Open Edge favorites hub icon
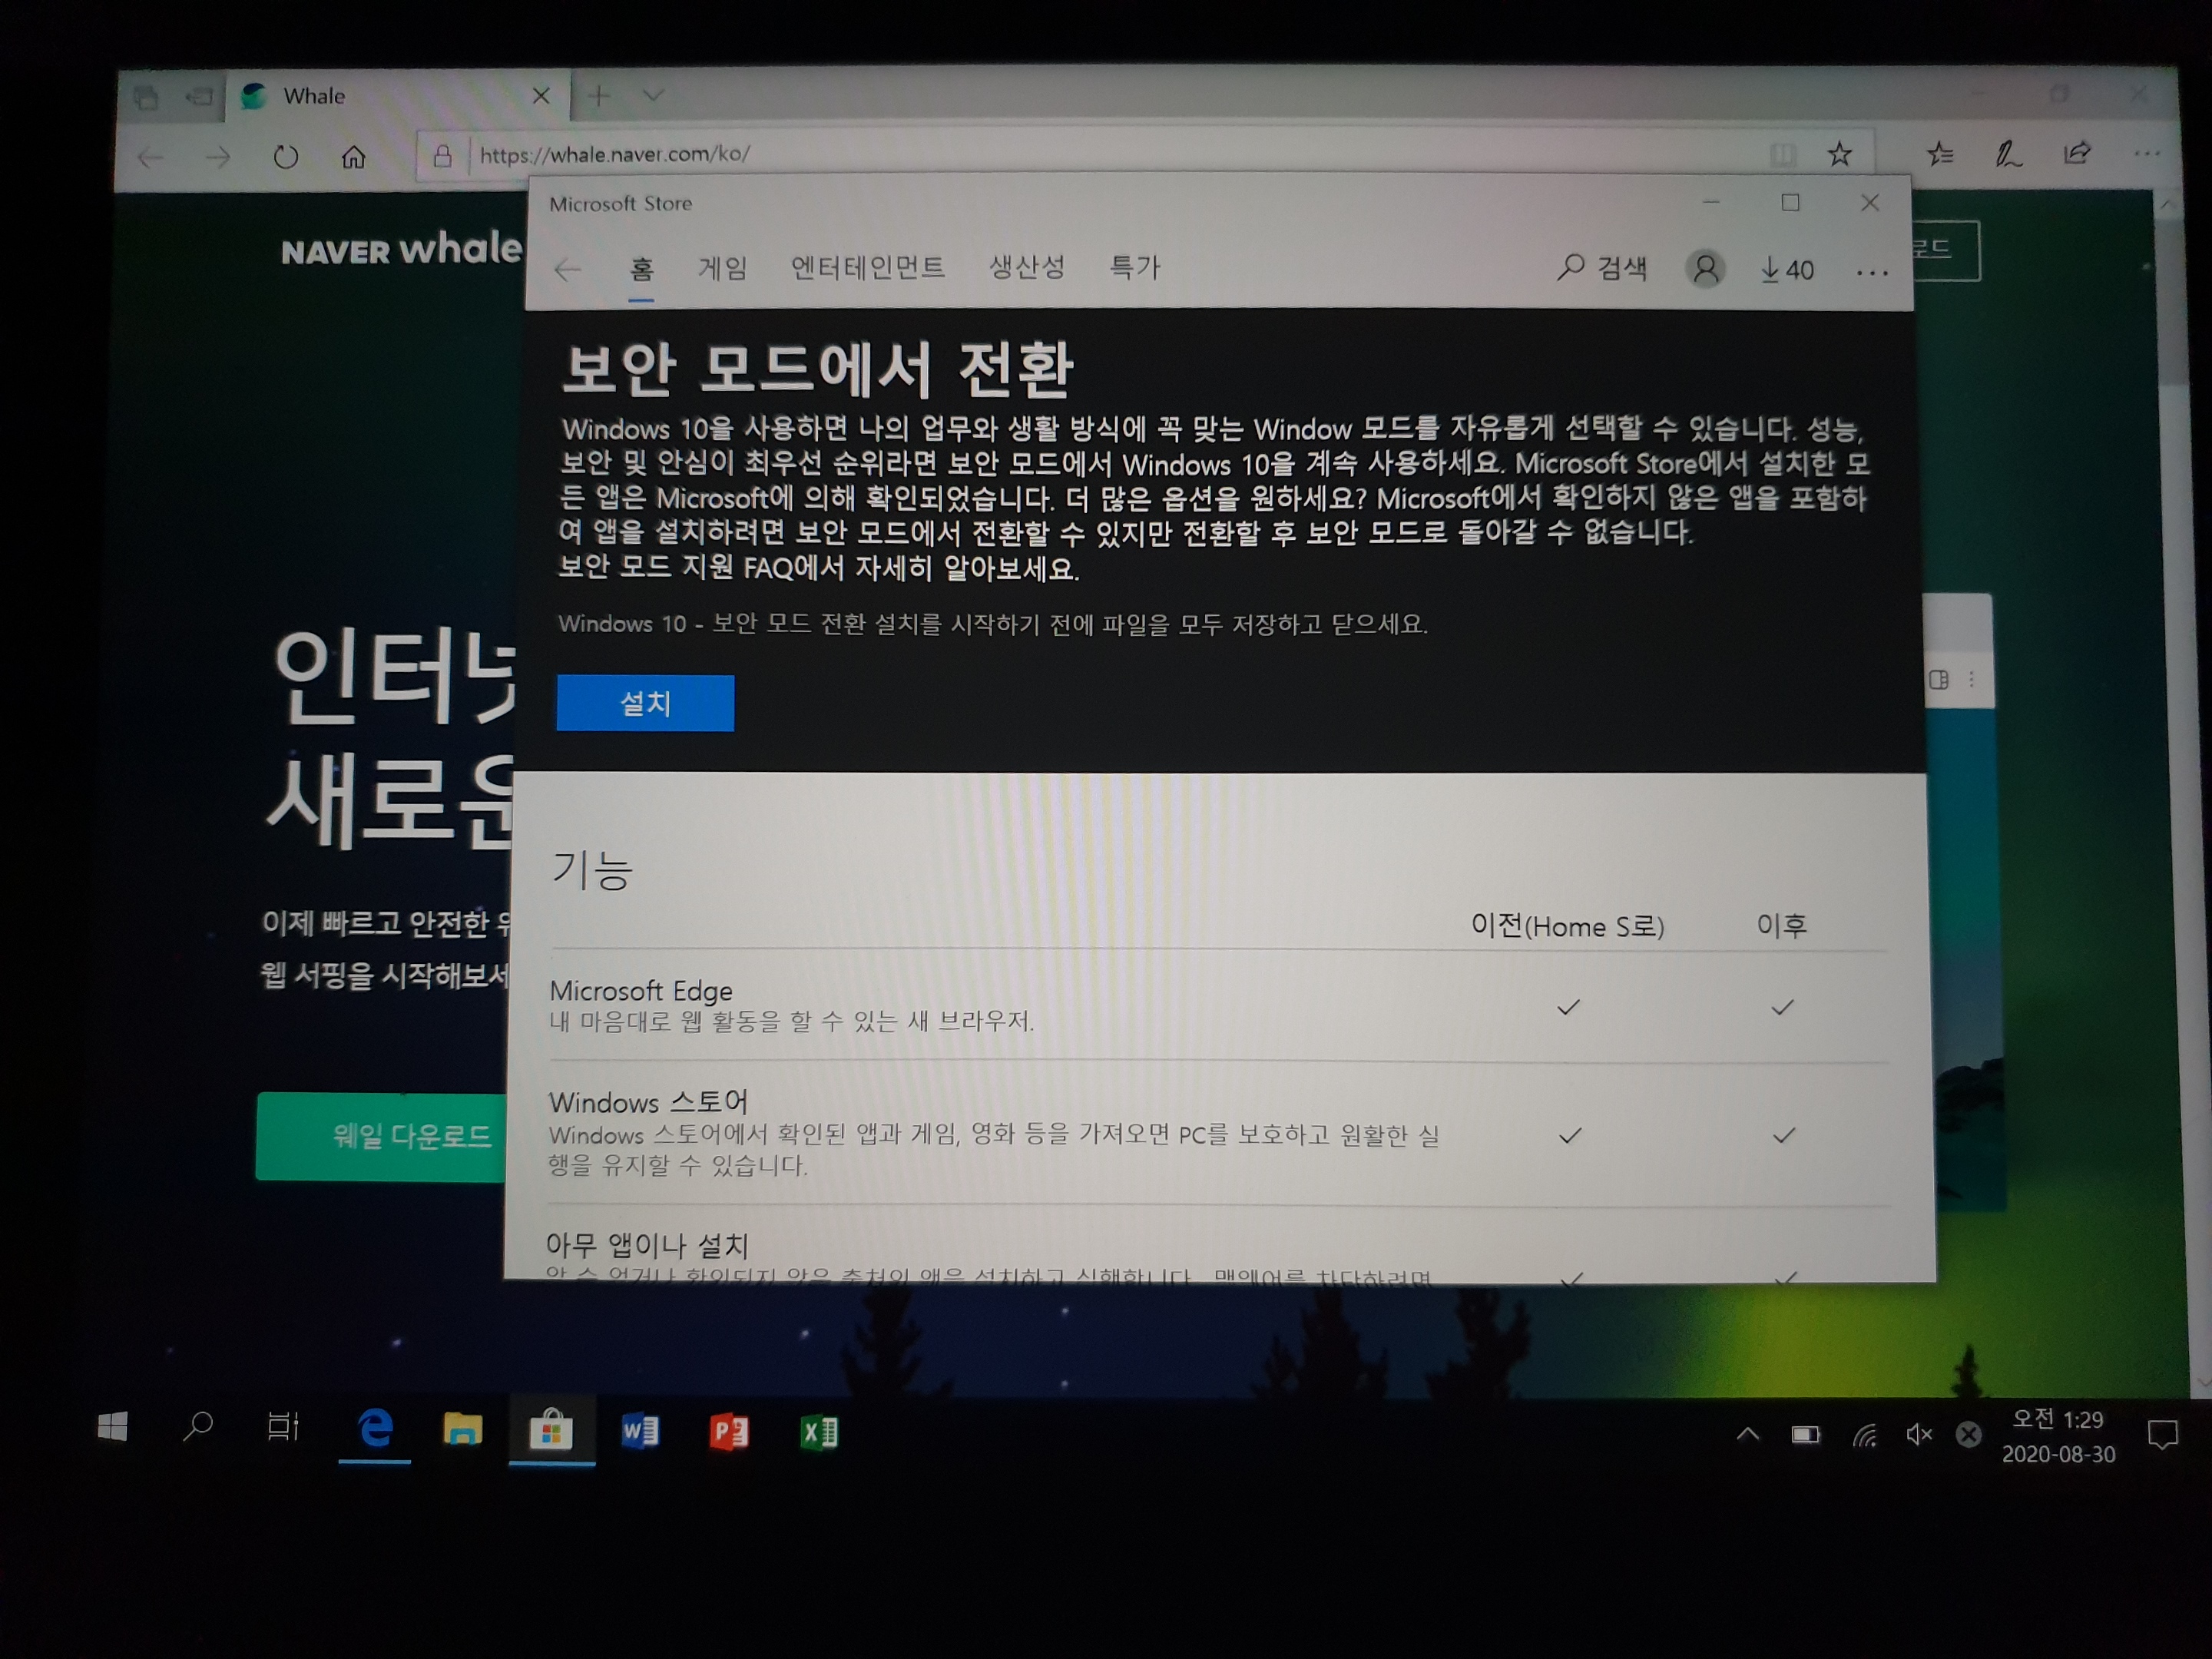The height and width of the screenshot is (1659, 2212). point(1940,153)
